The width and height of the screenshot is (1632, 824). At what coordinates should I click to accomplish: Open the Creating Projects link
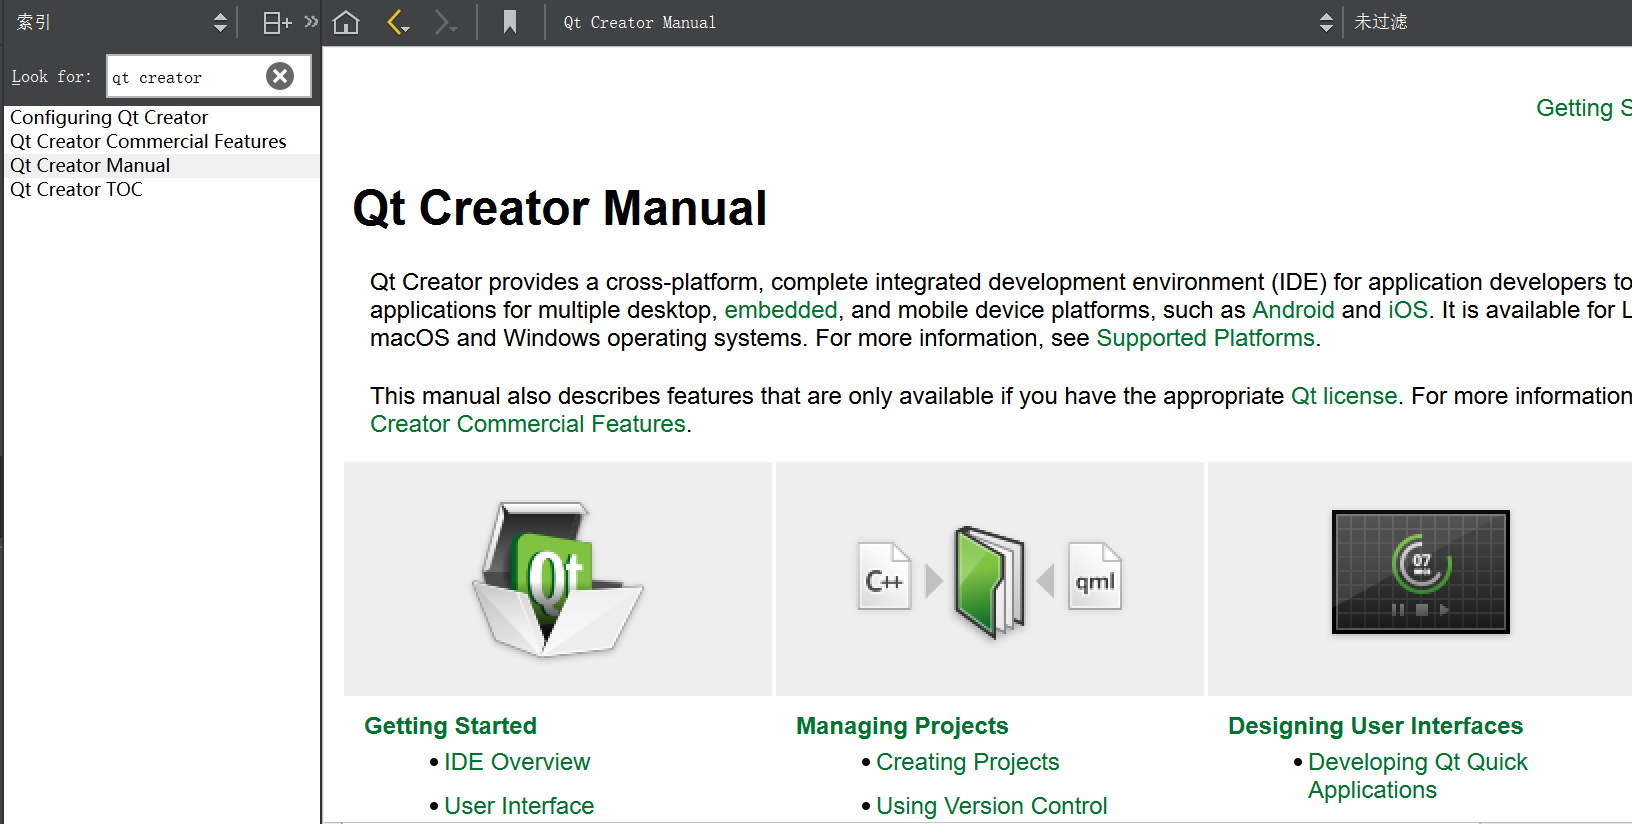click(x=967, y=762)
